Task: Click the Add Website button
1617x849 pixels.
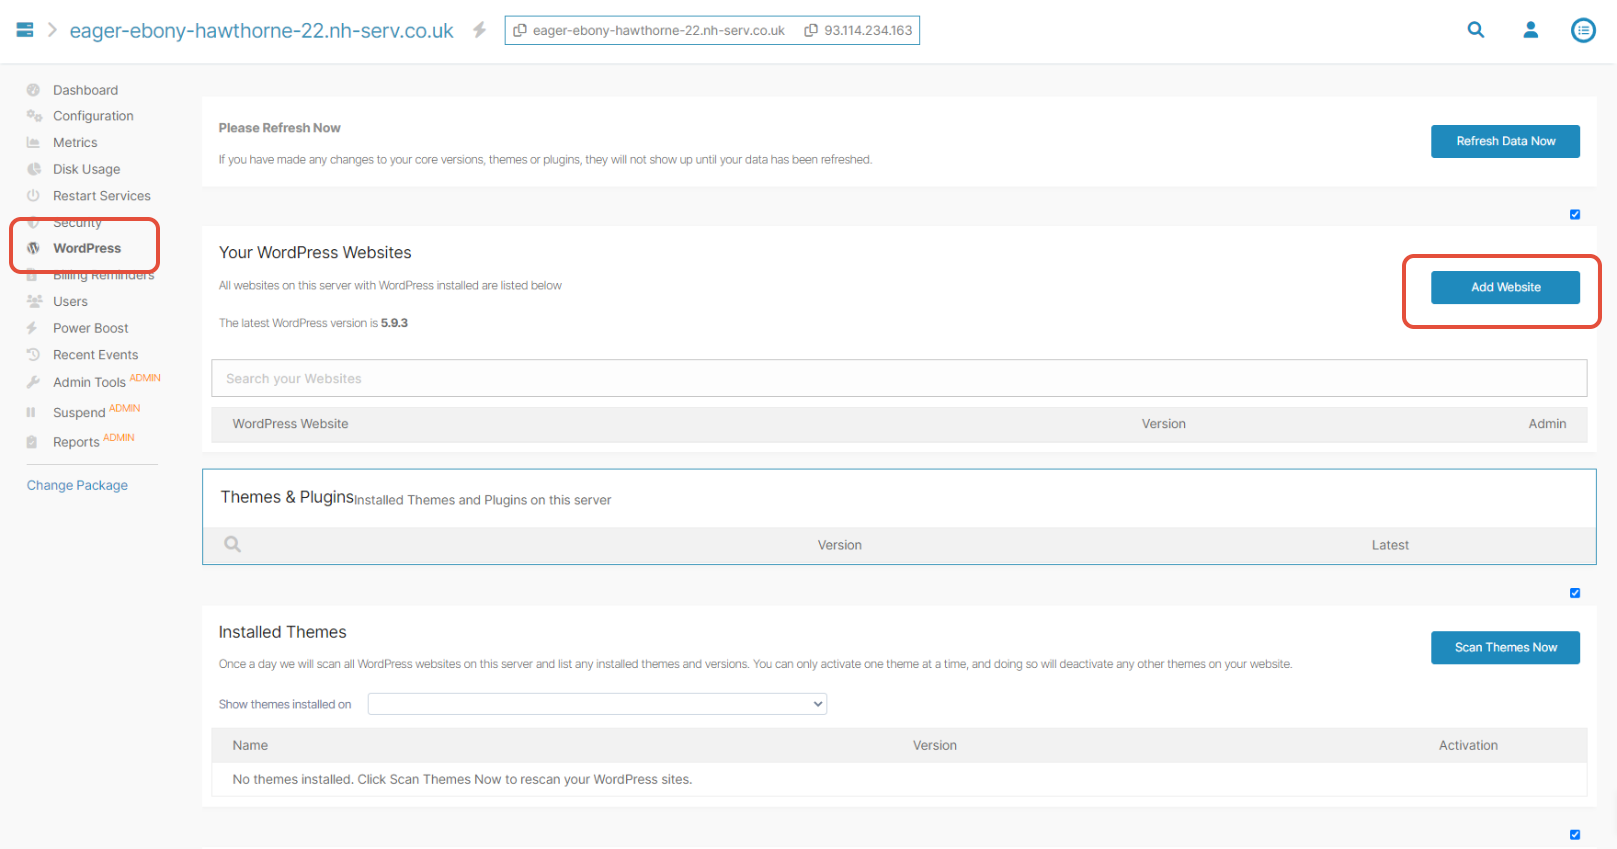Action: pos(1505,287)
